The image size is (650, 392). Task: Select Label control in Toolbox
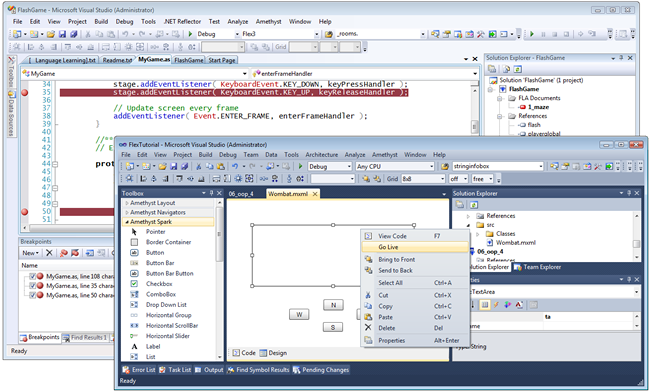153,346
